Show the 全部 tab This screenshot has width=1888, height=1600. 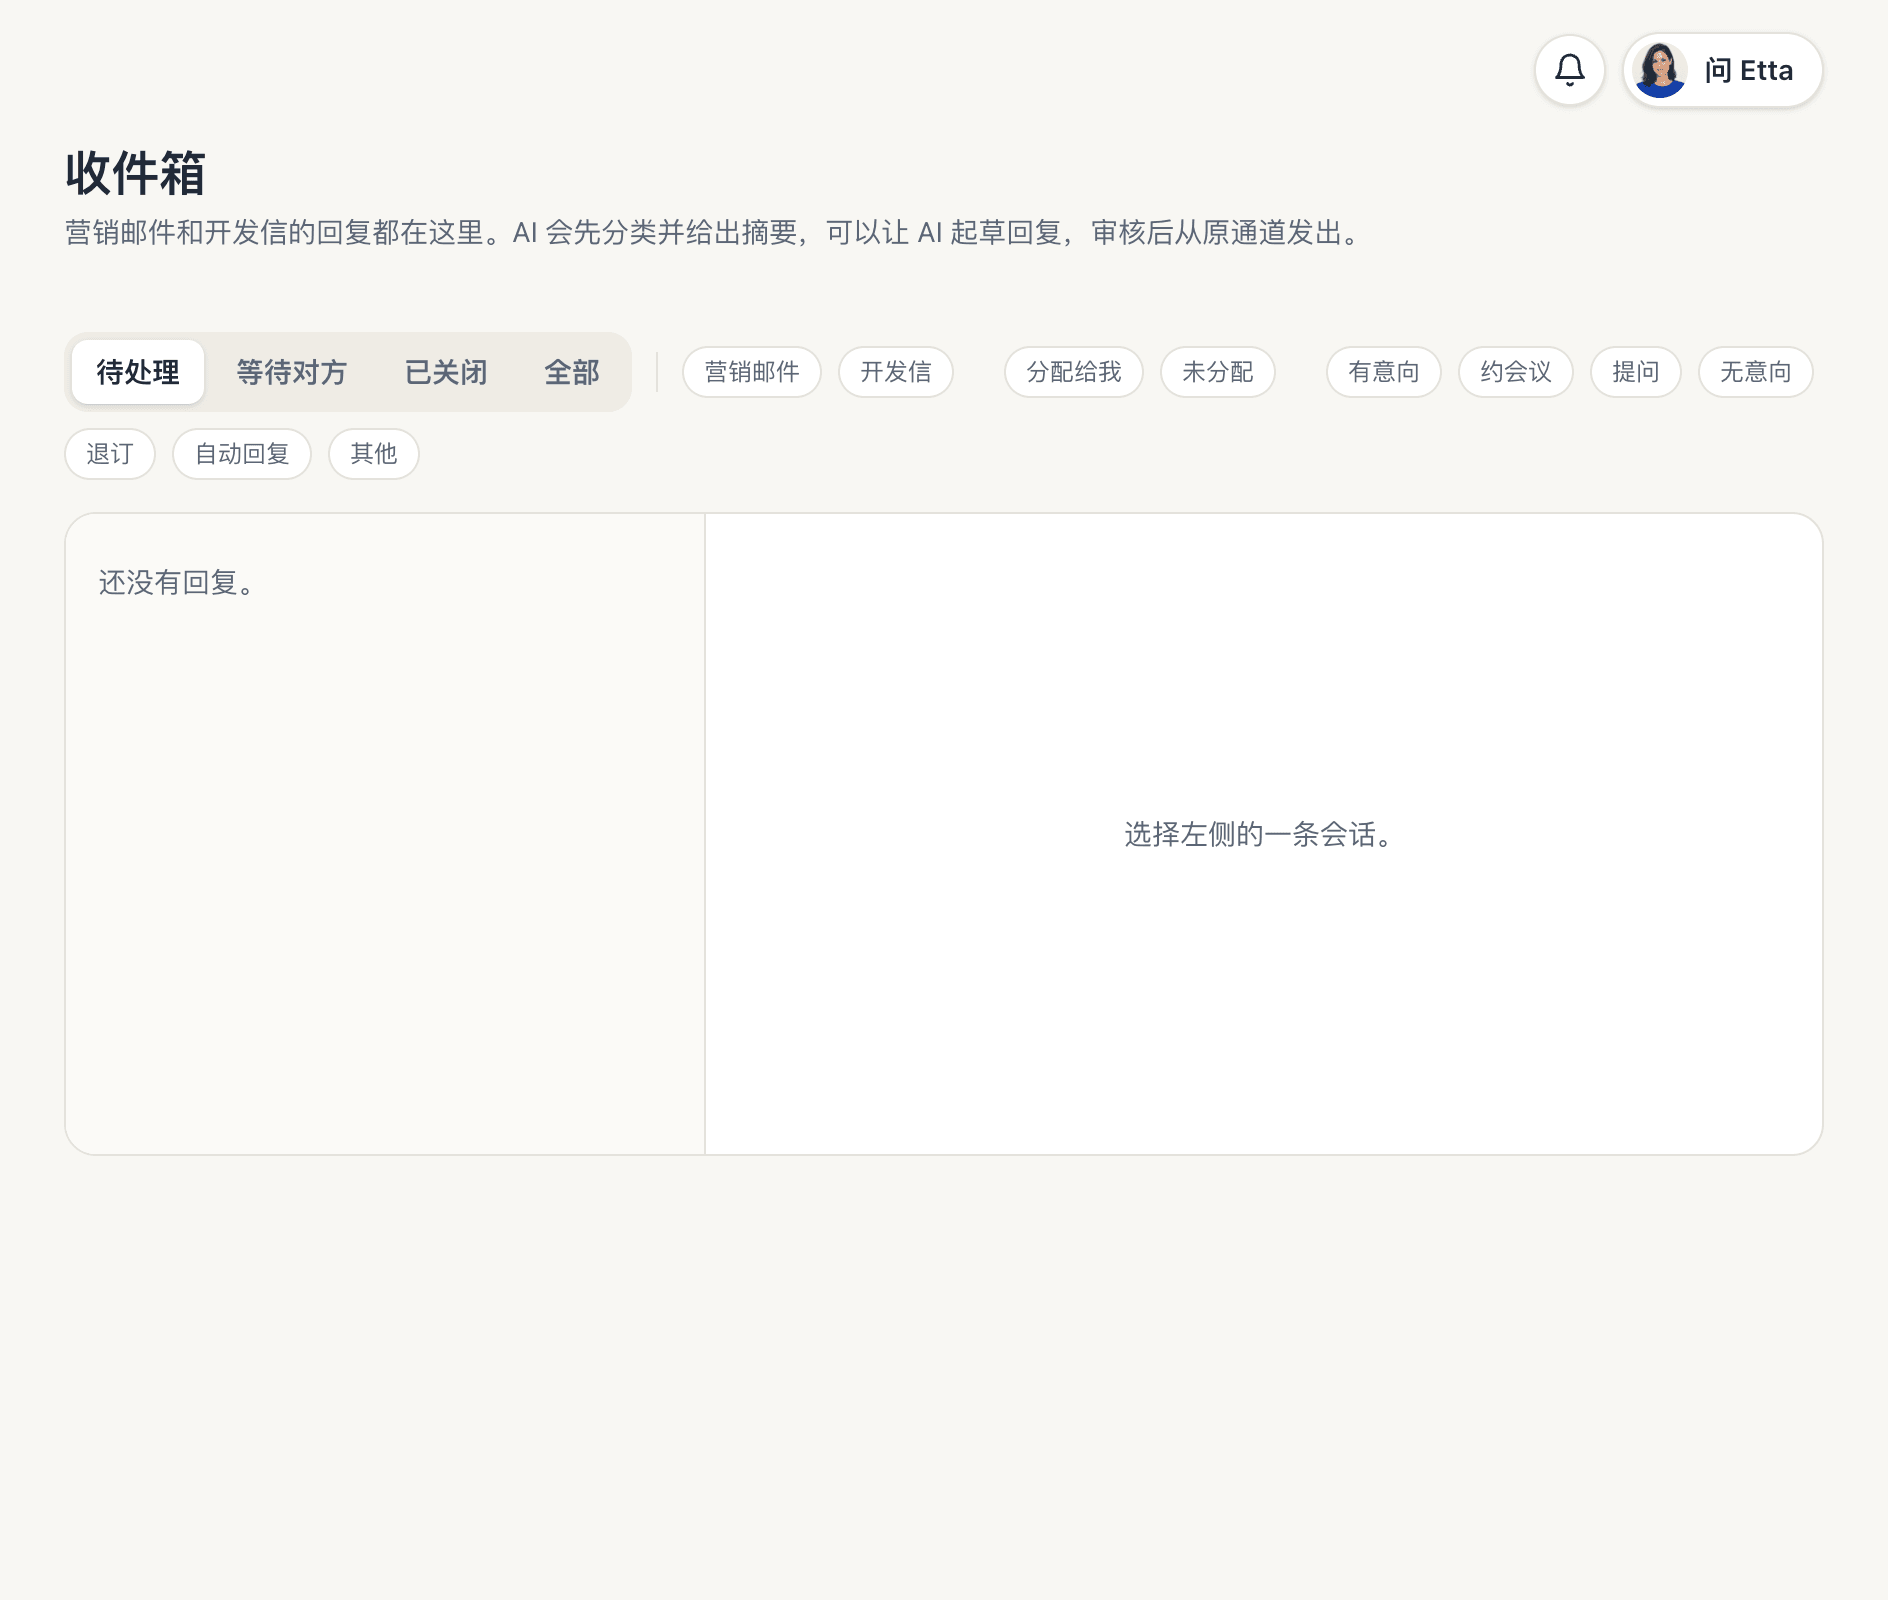tap(572, 372)
